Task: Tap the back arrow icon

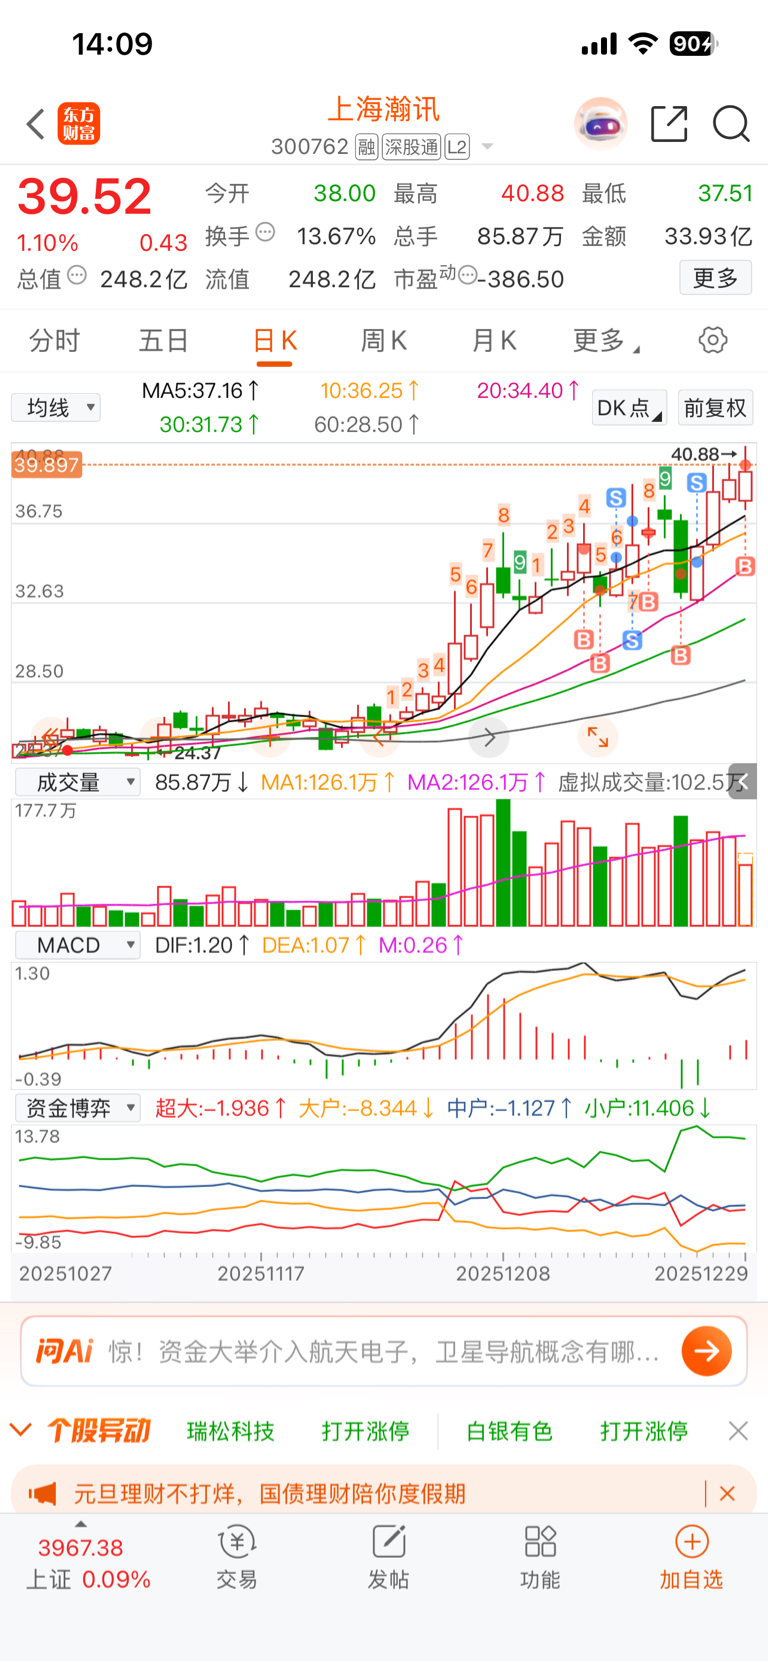Action: click(x=36, y=124)
